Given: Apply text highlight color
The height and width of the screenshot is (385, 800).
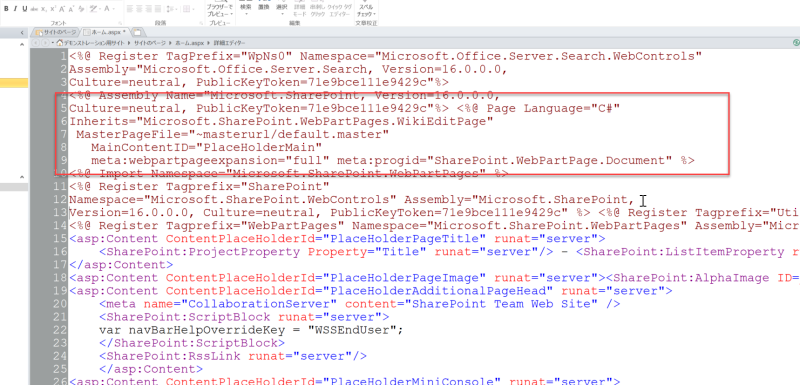Looking at the screenshot, I should coord(93,9).
